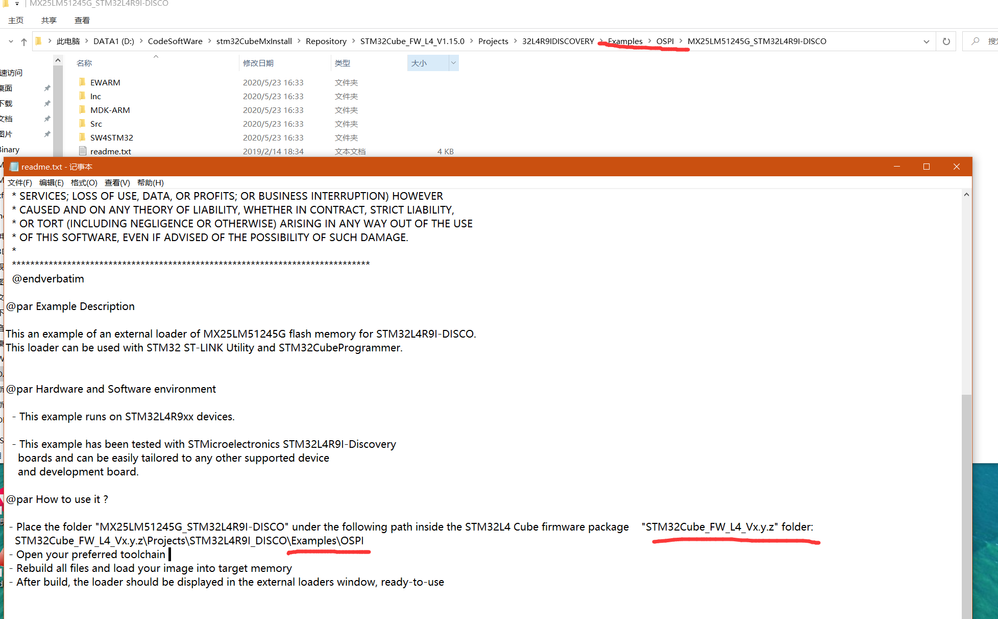This screenshot has height=619, width=998.
Task: Navigate up one folder level in Explorer
Action: (24, 41)
